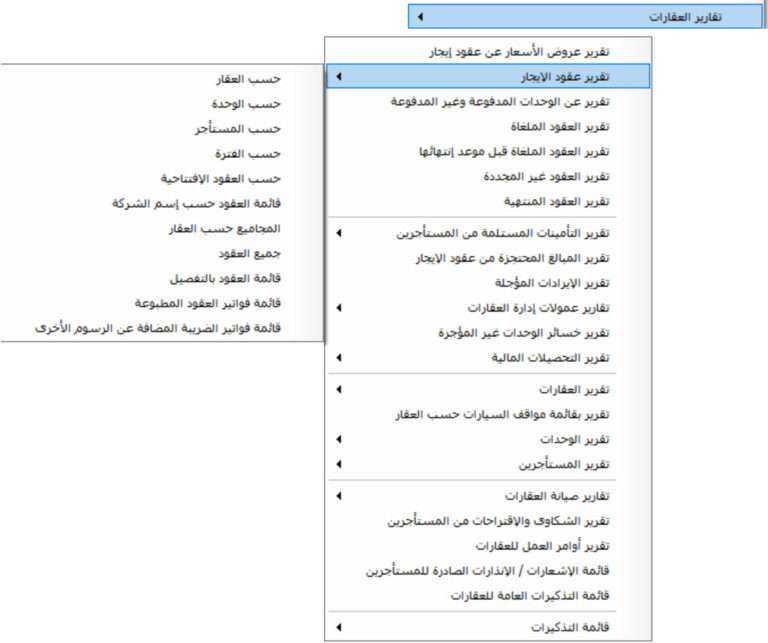Select تقرير الشكاوى والإقتراحات من المستأجرين
Image resolution: width=768 pixels, height=643 pixels.
pos(488,521)
